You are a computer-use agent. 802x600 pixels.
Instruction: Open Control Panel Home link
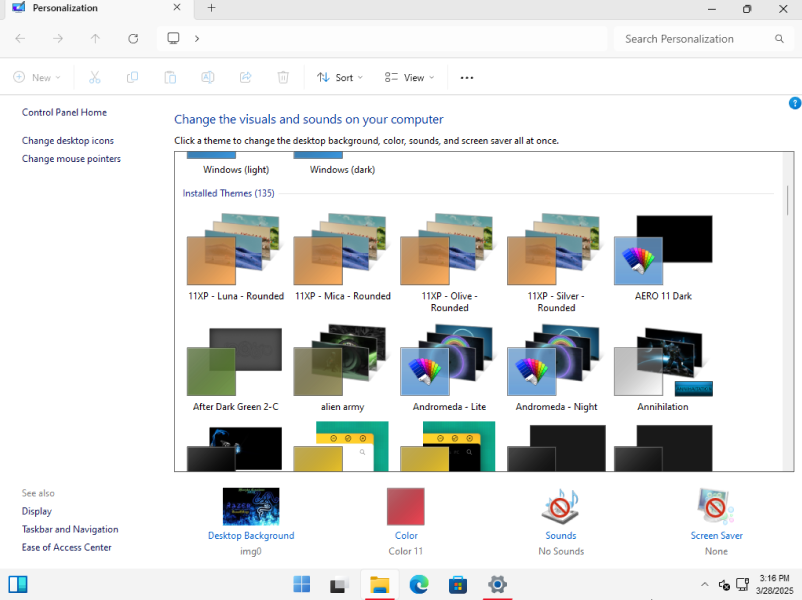click(64, 113)
